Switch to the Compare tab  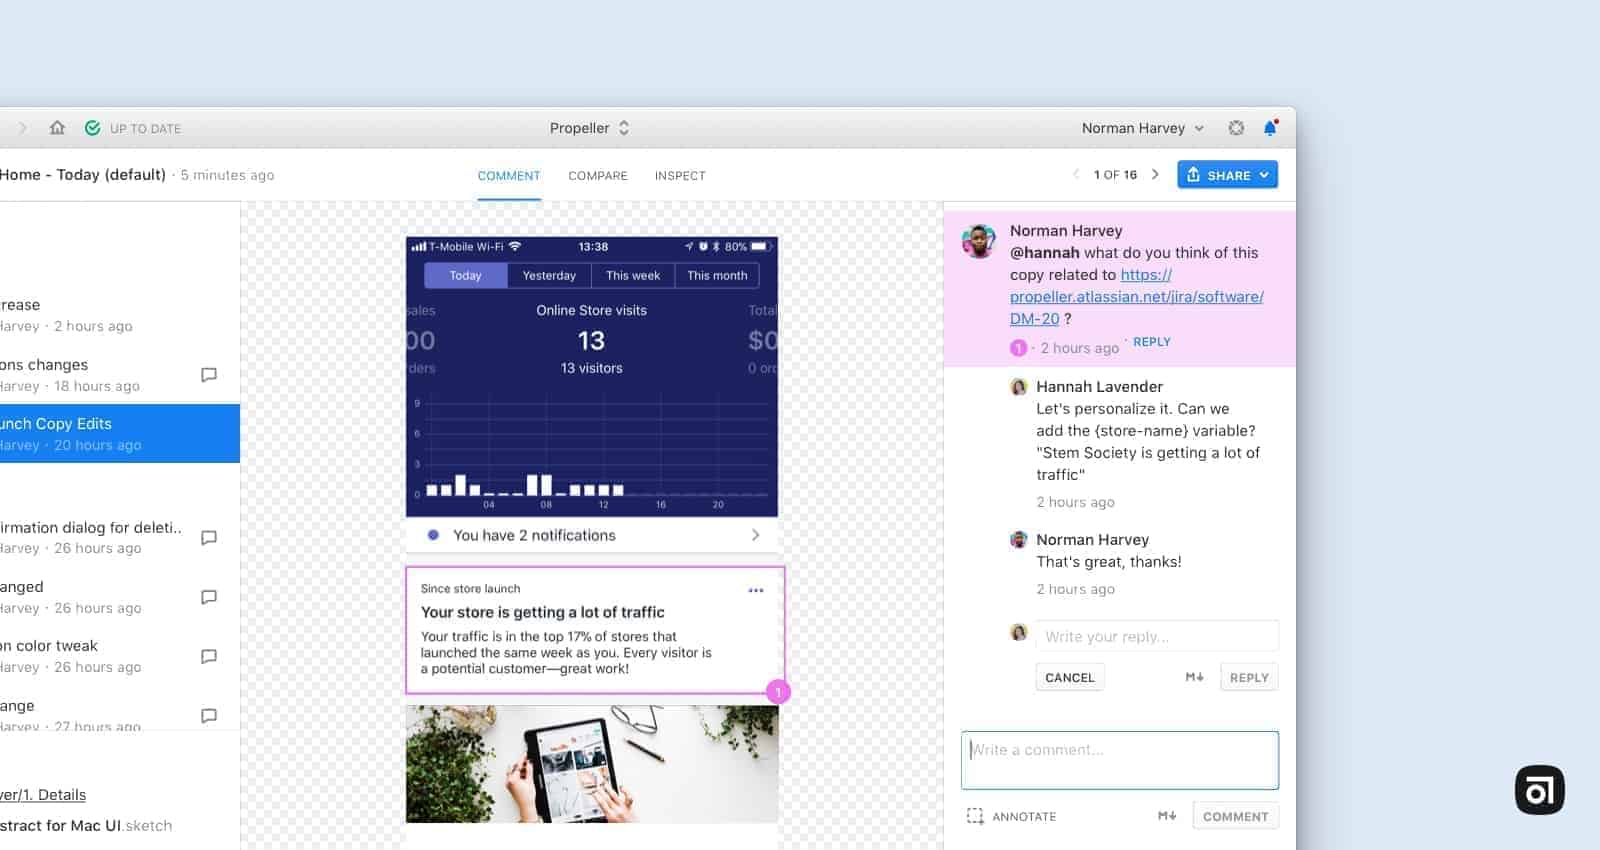[x=598, y=176]
